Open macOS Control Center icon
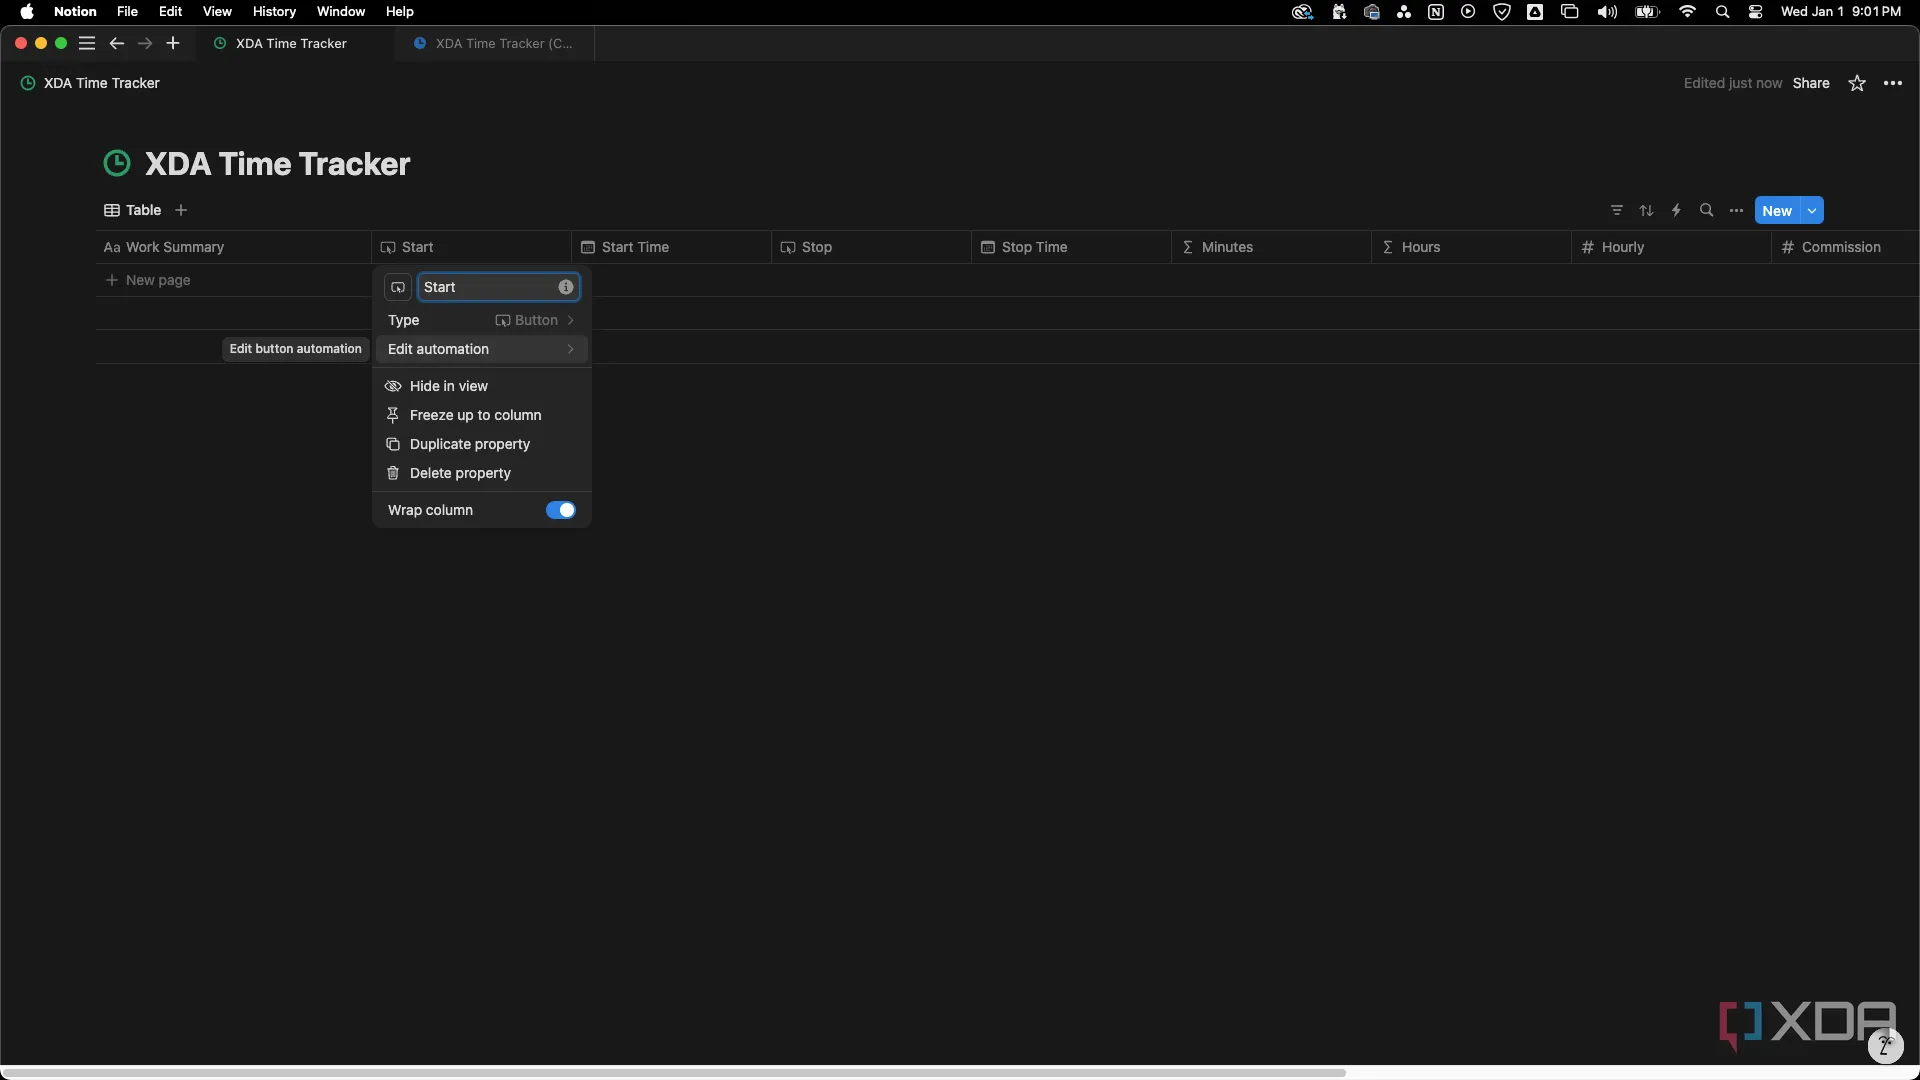1920x1080 pixels. (x=1756, y=12)
